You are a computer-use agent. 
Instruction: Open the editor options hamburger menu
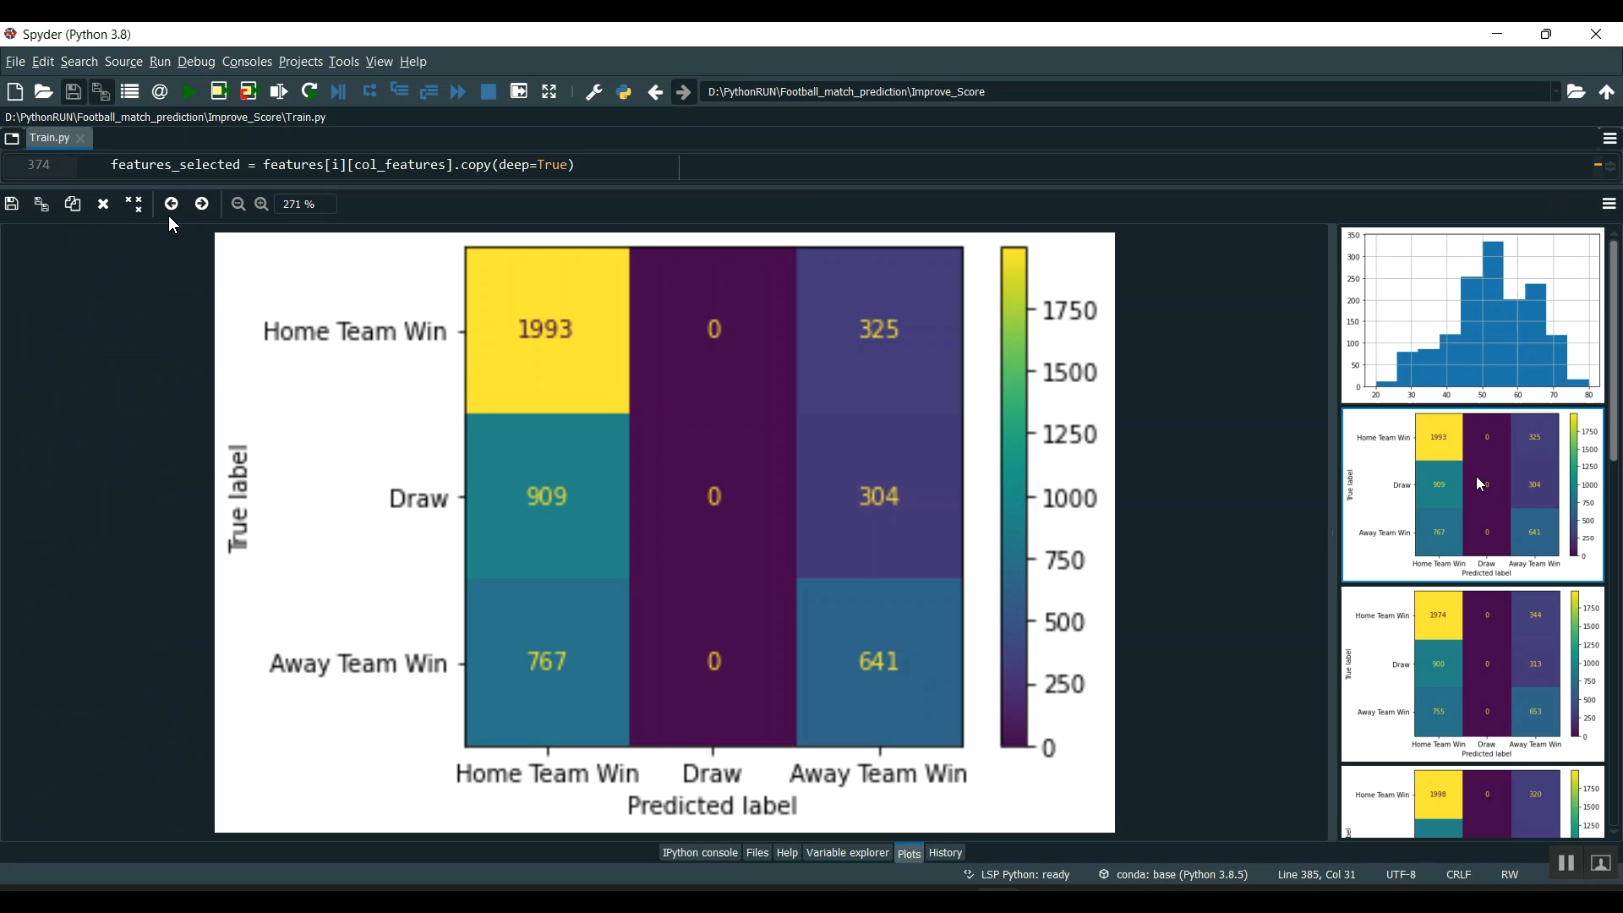[x=1608, y=138]
